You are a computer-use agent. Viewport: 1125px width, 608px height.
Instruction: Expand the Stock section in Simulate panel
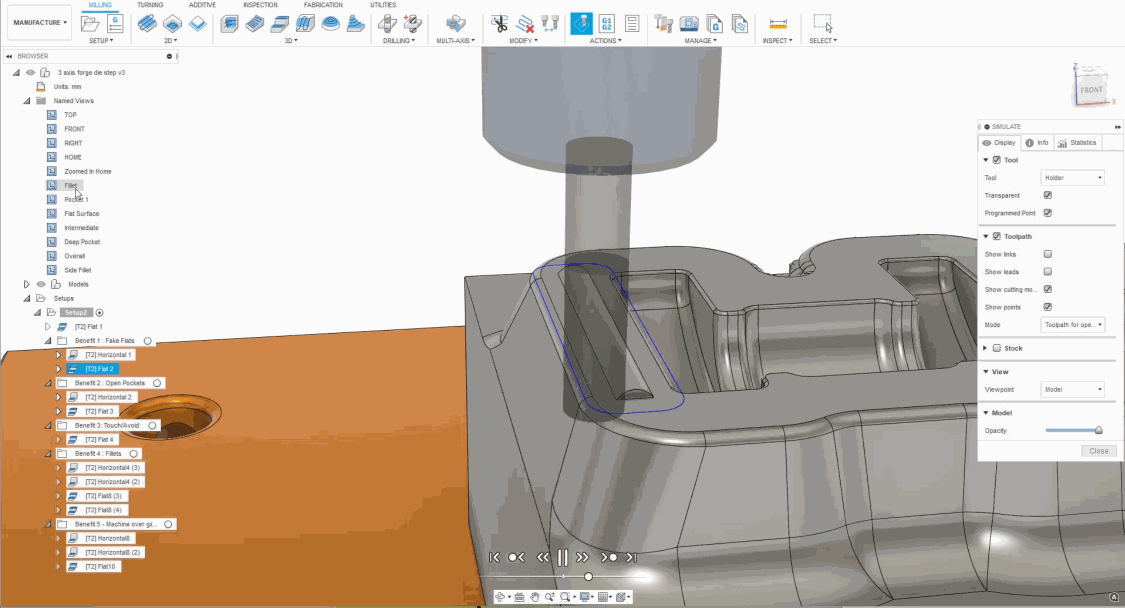pos(986,348)
